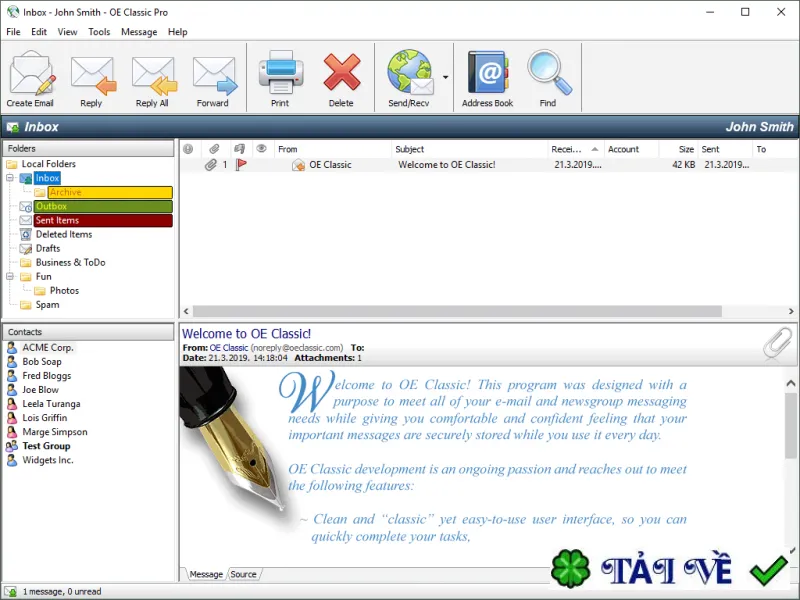Sort by the attachment column icon
The image size is (800, 600).
(214, 149)
